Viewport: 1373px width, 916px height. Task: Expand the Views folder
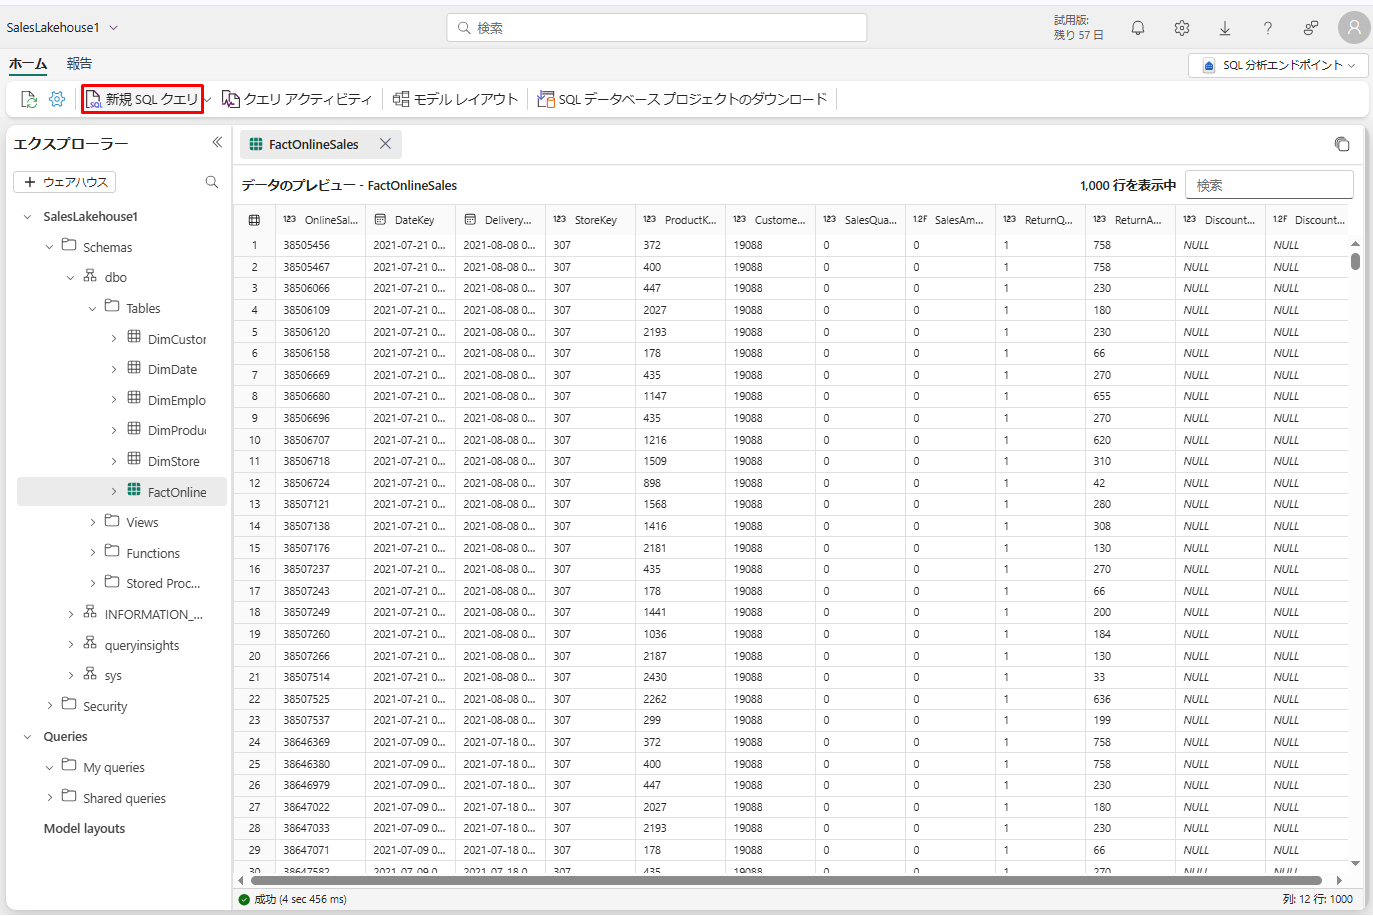pyautogui.click(x=93, y=522)
